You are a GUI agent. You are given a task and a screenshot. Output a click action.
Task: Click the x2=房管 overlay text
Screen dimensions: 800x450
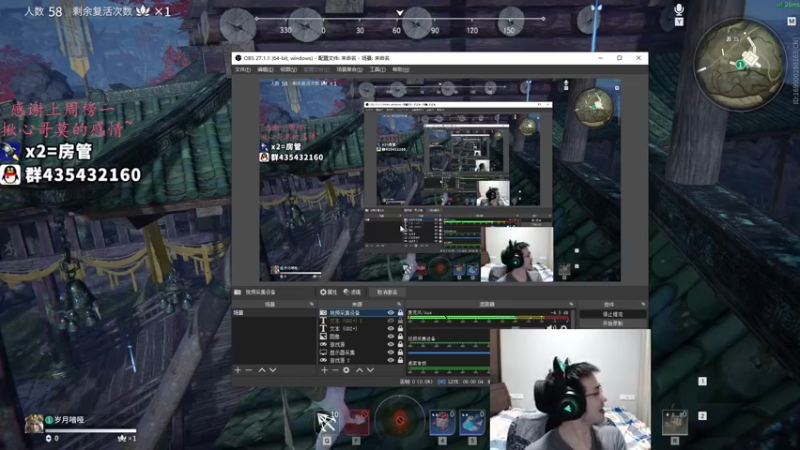[x=59, y=151]
